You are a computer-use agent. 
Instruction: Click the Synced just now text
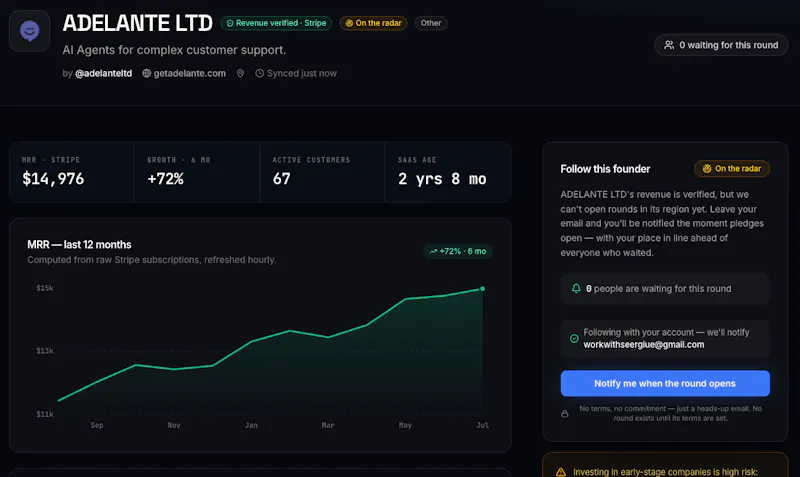302,73
